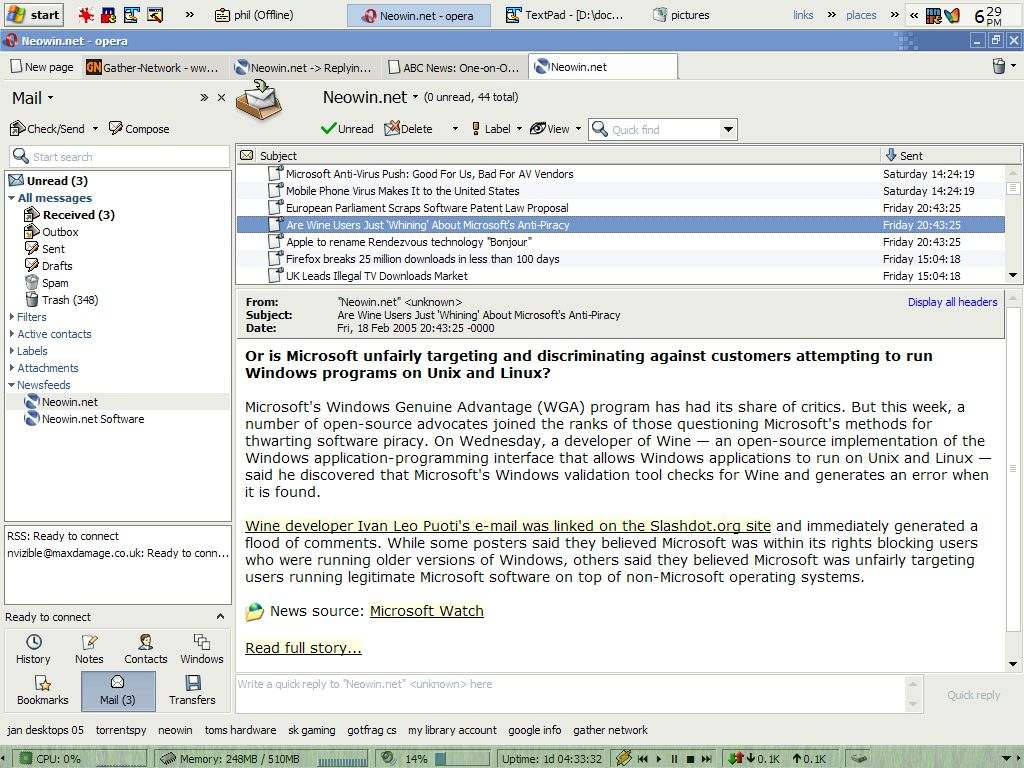Click the stop playback control in bottom bar
1024x768 pixels.
click(x=690, y=758)
